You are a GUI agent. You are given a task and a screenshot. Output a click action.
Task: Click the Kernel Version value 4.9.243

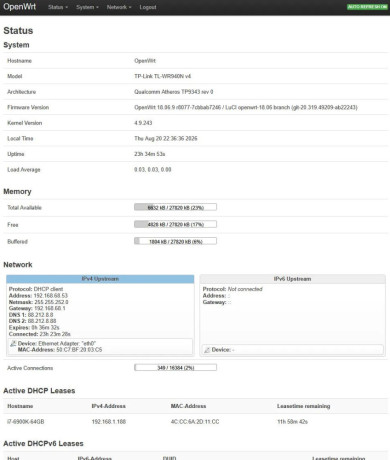143,123
